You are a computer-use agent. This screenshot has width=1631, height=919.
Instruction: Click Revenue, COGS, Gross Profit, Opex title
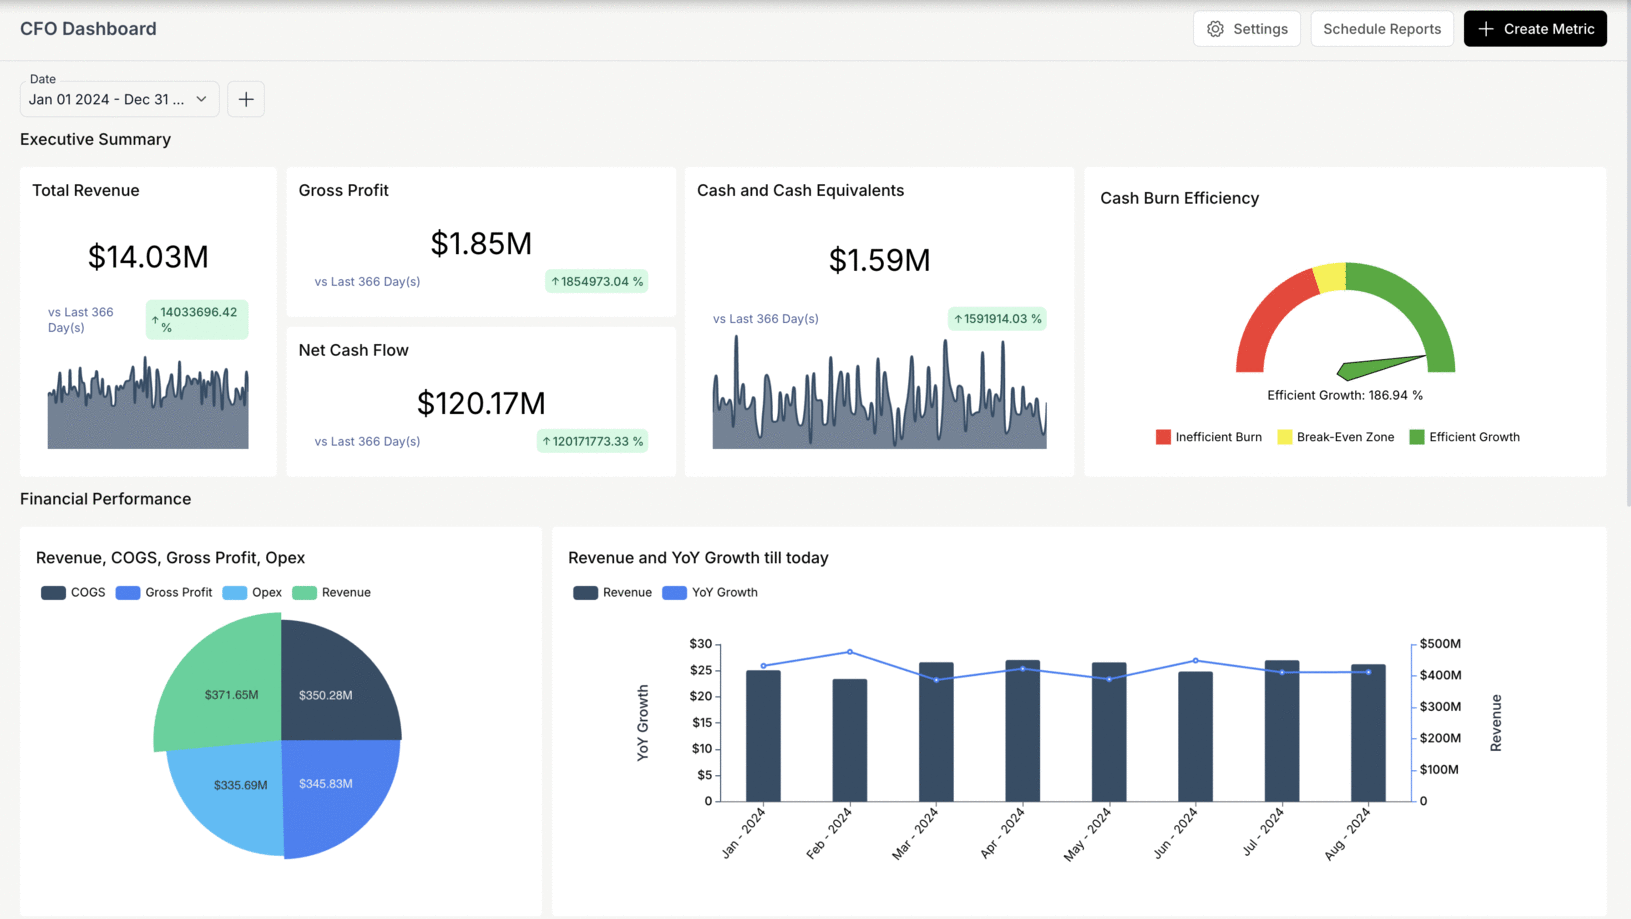tap(170, 558)
